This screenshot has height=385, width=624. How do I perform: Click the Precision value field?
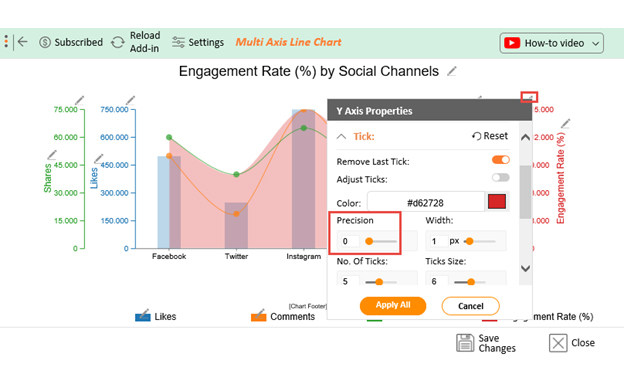[x=349, y=241]
